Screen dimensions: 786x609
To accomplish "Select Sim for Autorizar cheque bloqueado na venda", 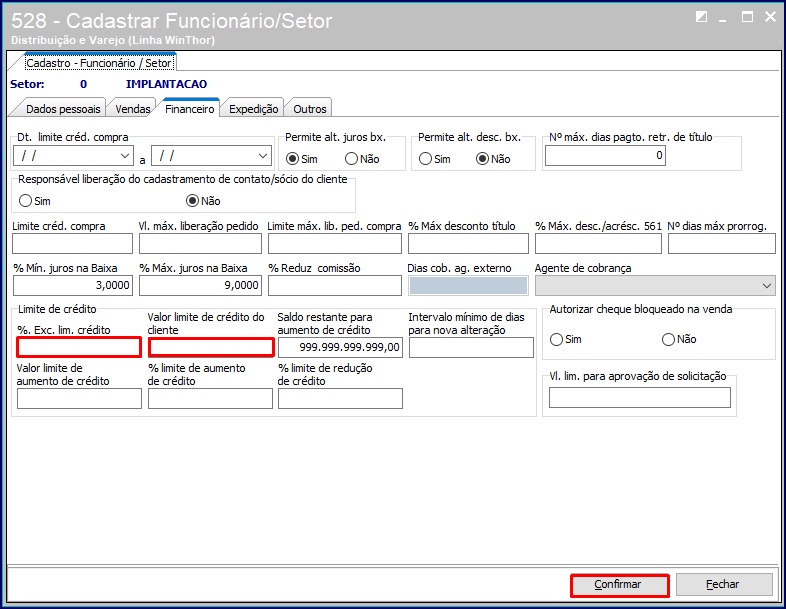I will 556,339.
